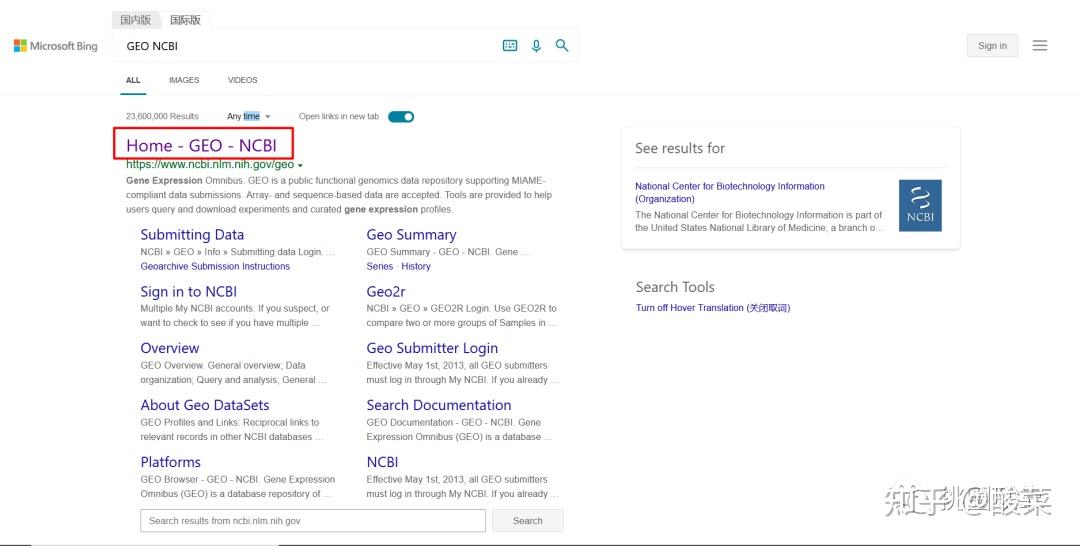Select the VIDEOS results tab
Viewport: 1080px width, 546px height.
pos(242,80)
